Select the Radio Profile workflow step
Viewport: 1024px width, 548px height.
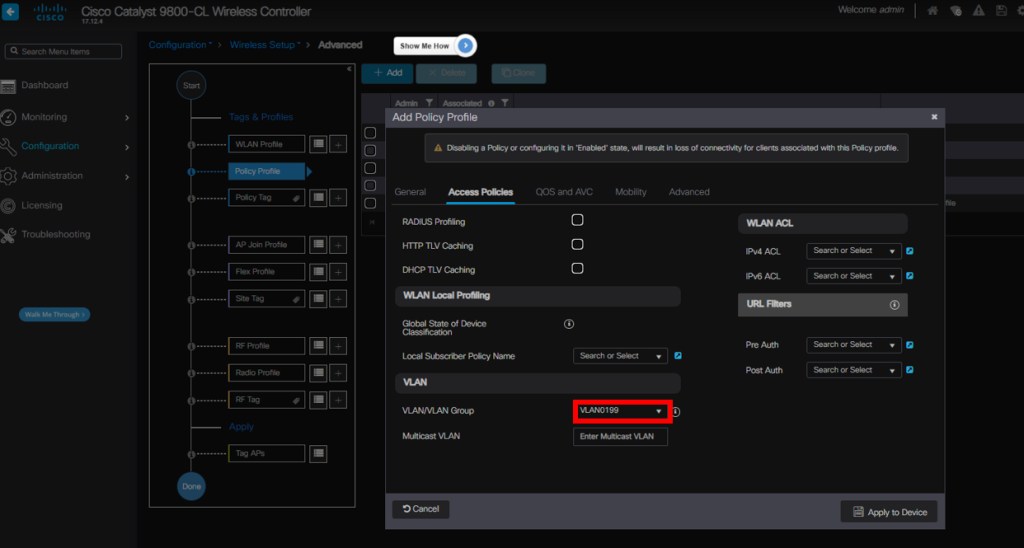point(266,373)
